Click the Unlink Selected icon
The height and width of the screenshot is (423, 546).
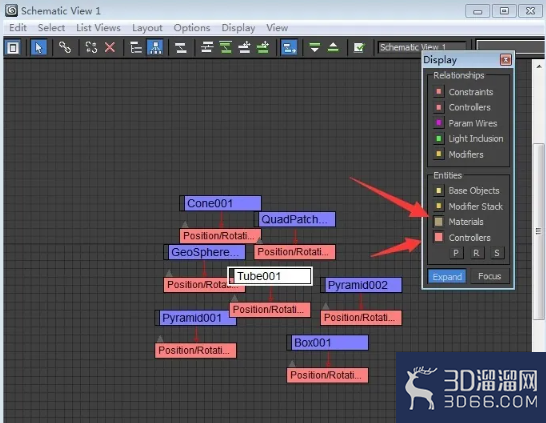91,48
